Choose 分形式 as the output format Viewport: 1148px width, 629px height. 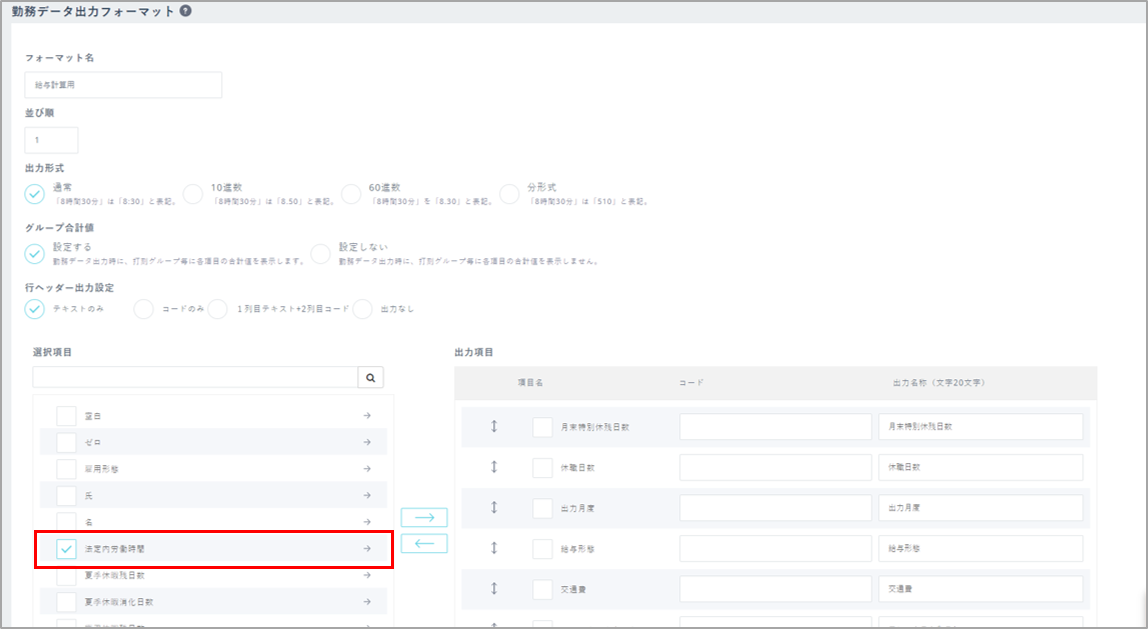click(510, 193)
